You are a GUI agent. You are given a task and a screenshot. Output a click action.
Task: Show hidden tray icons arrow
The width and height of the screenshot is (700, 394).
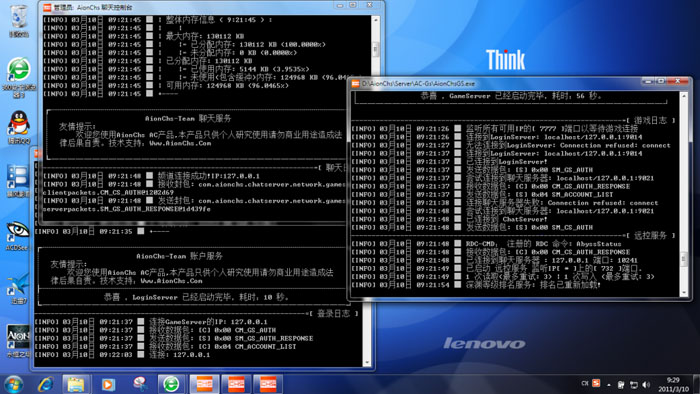click(609, 384)
